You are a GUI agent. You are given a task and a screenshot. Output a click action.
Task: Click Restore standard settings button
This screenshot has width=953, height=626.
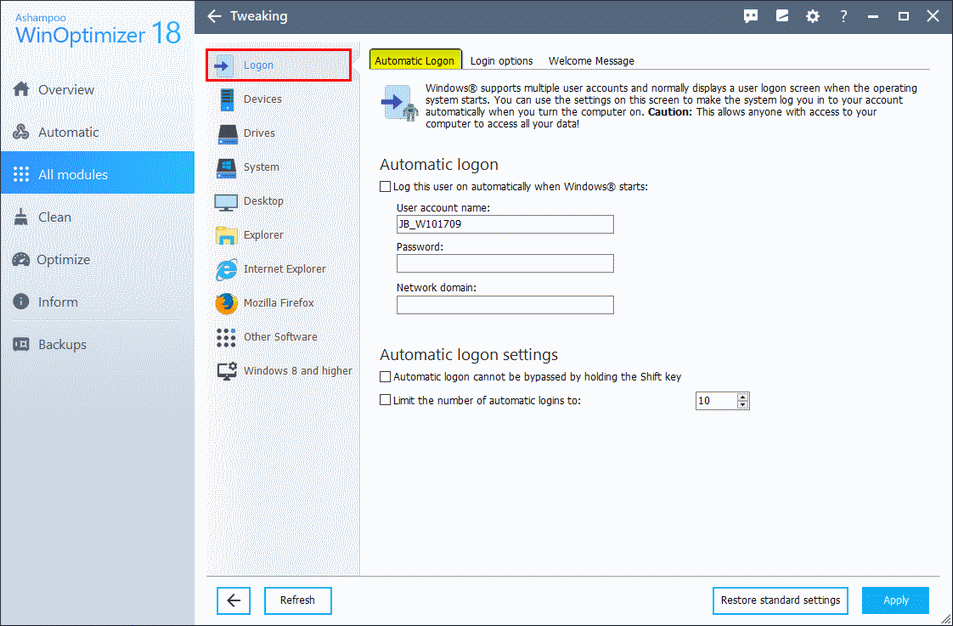click(x=780, y=600)
